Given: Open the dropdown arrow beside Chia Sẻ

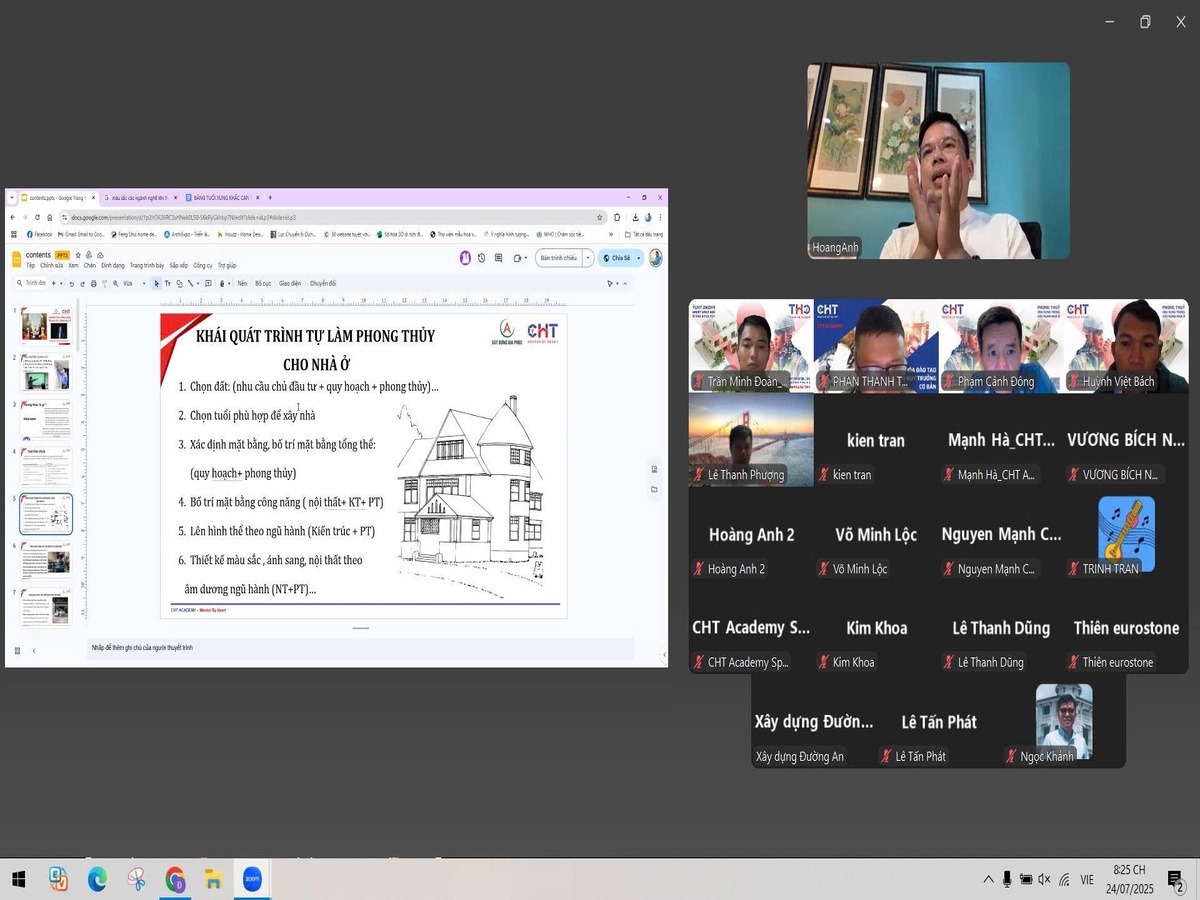Looking at the screenshot, I should 637,257.
